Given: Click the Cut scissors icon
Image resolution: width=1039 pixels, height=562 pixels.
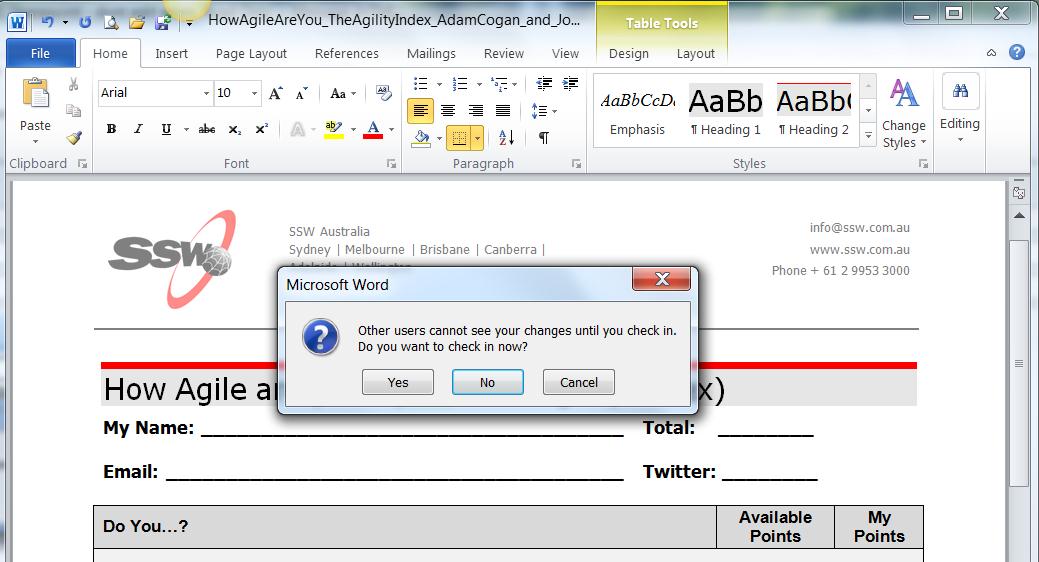Looking at the screenshot, I should coord(73,85).
